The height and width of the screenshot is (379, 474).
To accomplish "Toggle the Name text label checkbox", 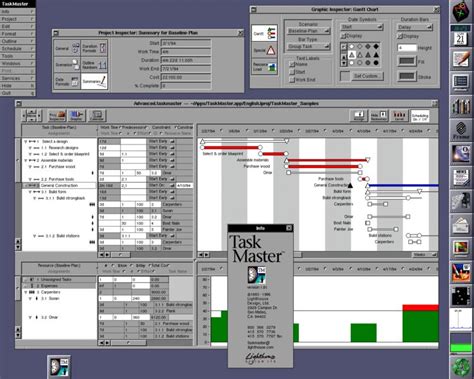I will [292, 64].
